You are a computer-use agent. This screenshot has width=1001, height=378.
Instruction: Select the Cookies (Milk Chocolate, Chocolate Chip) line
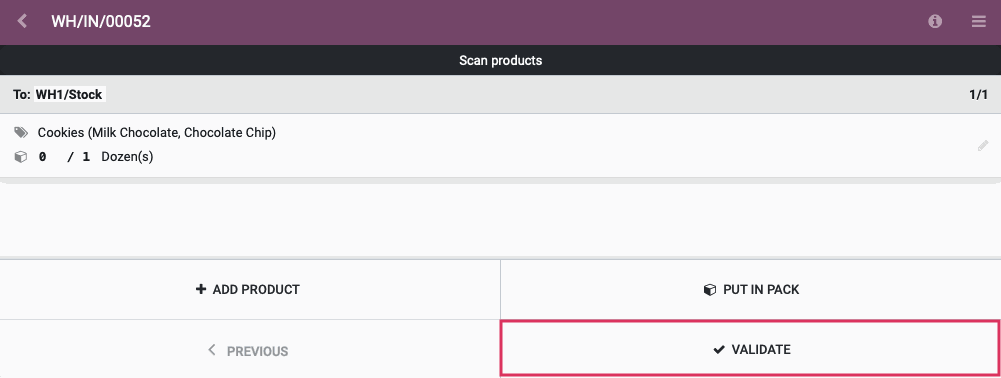(500, 146)
